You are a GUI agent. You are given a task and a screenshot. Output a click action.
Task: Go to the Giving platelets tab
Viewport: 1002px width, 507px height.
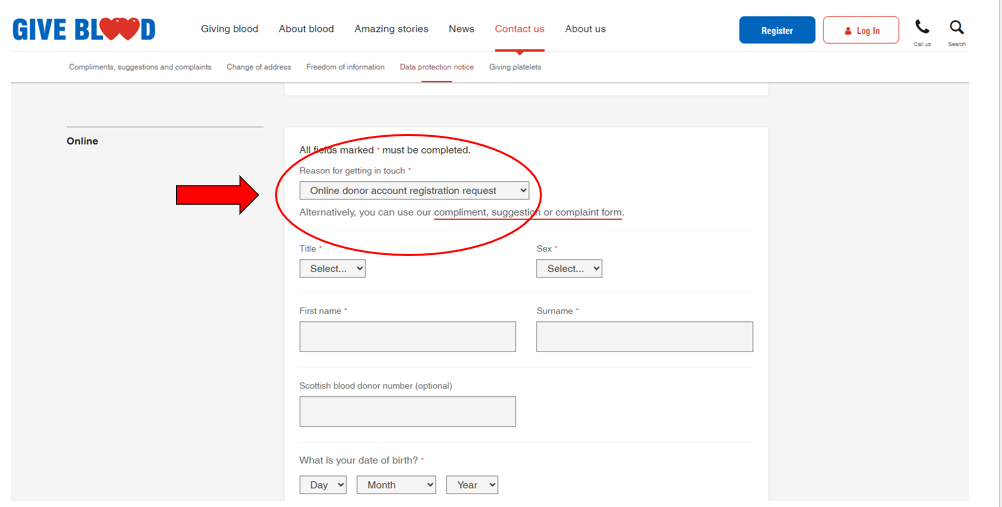pyautogui.click(x=514, y=67)
